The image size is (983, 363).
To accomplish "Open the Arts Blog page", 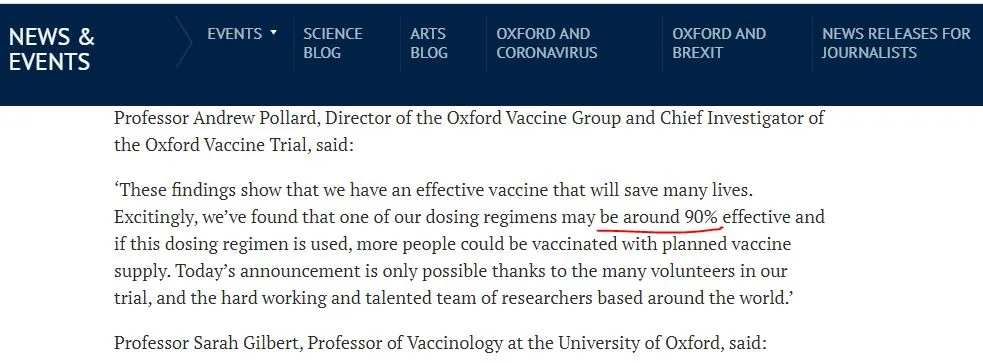I will pos(429,43).
